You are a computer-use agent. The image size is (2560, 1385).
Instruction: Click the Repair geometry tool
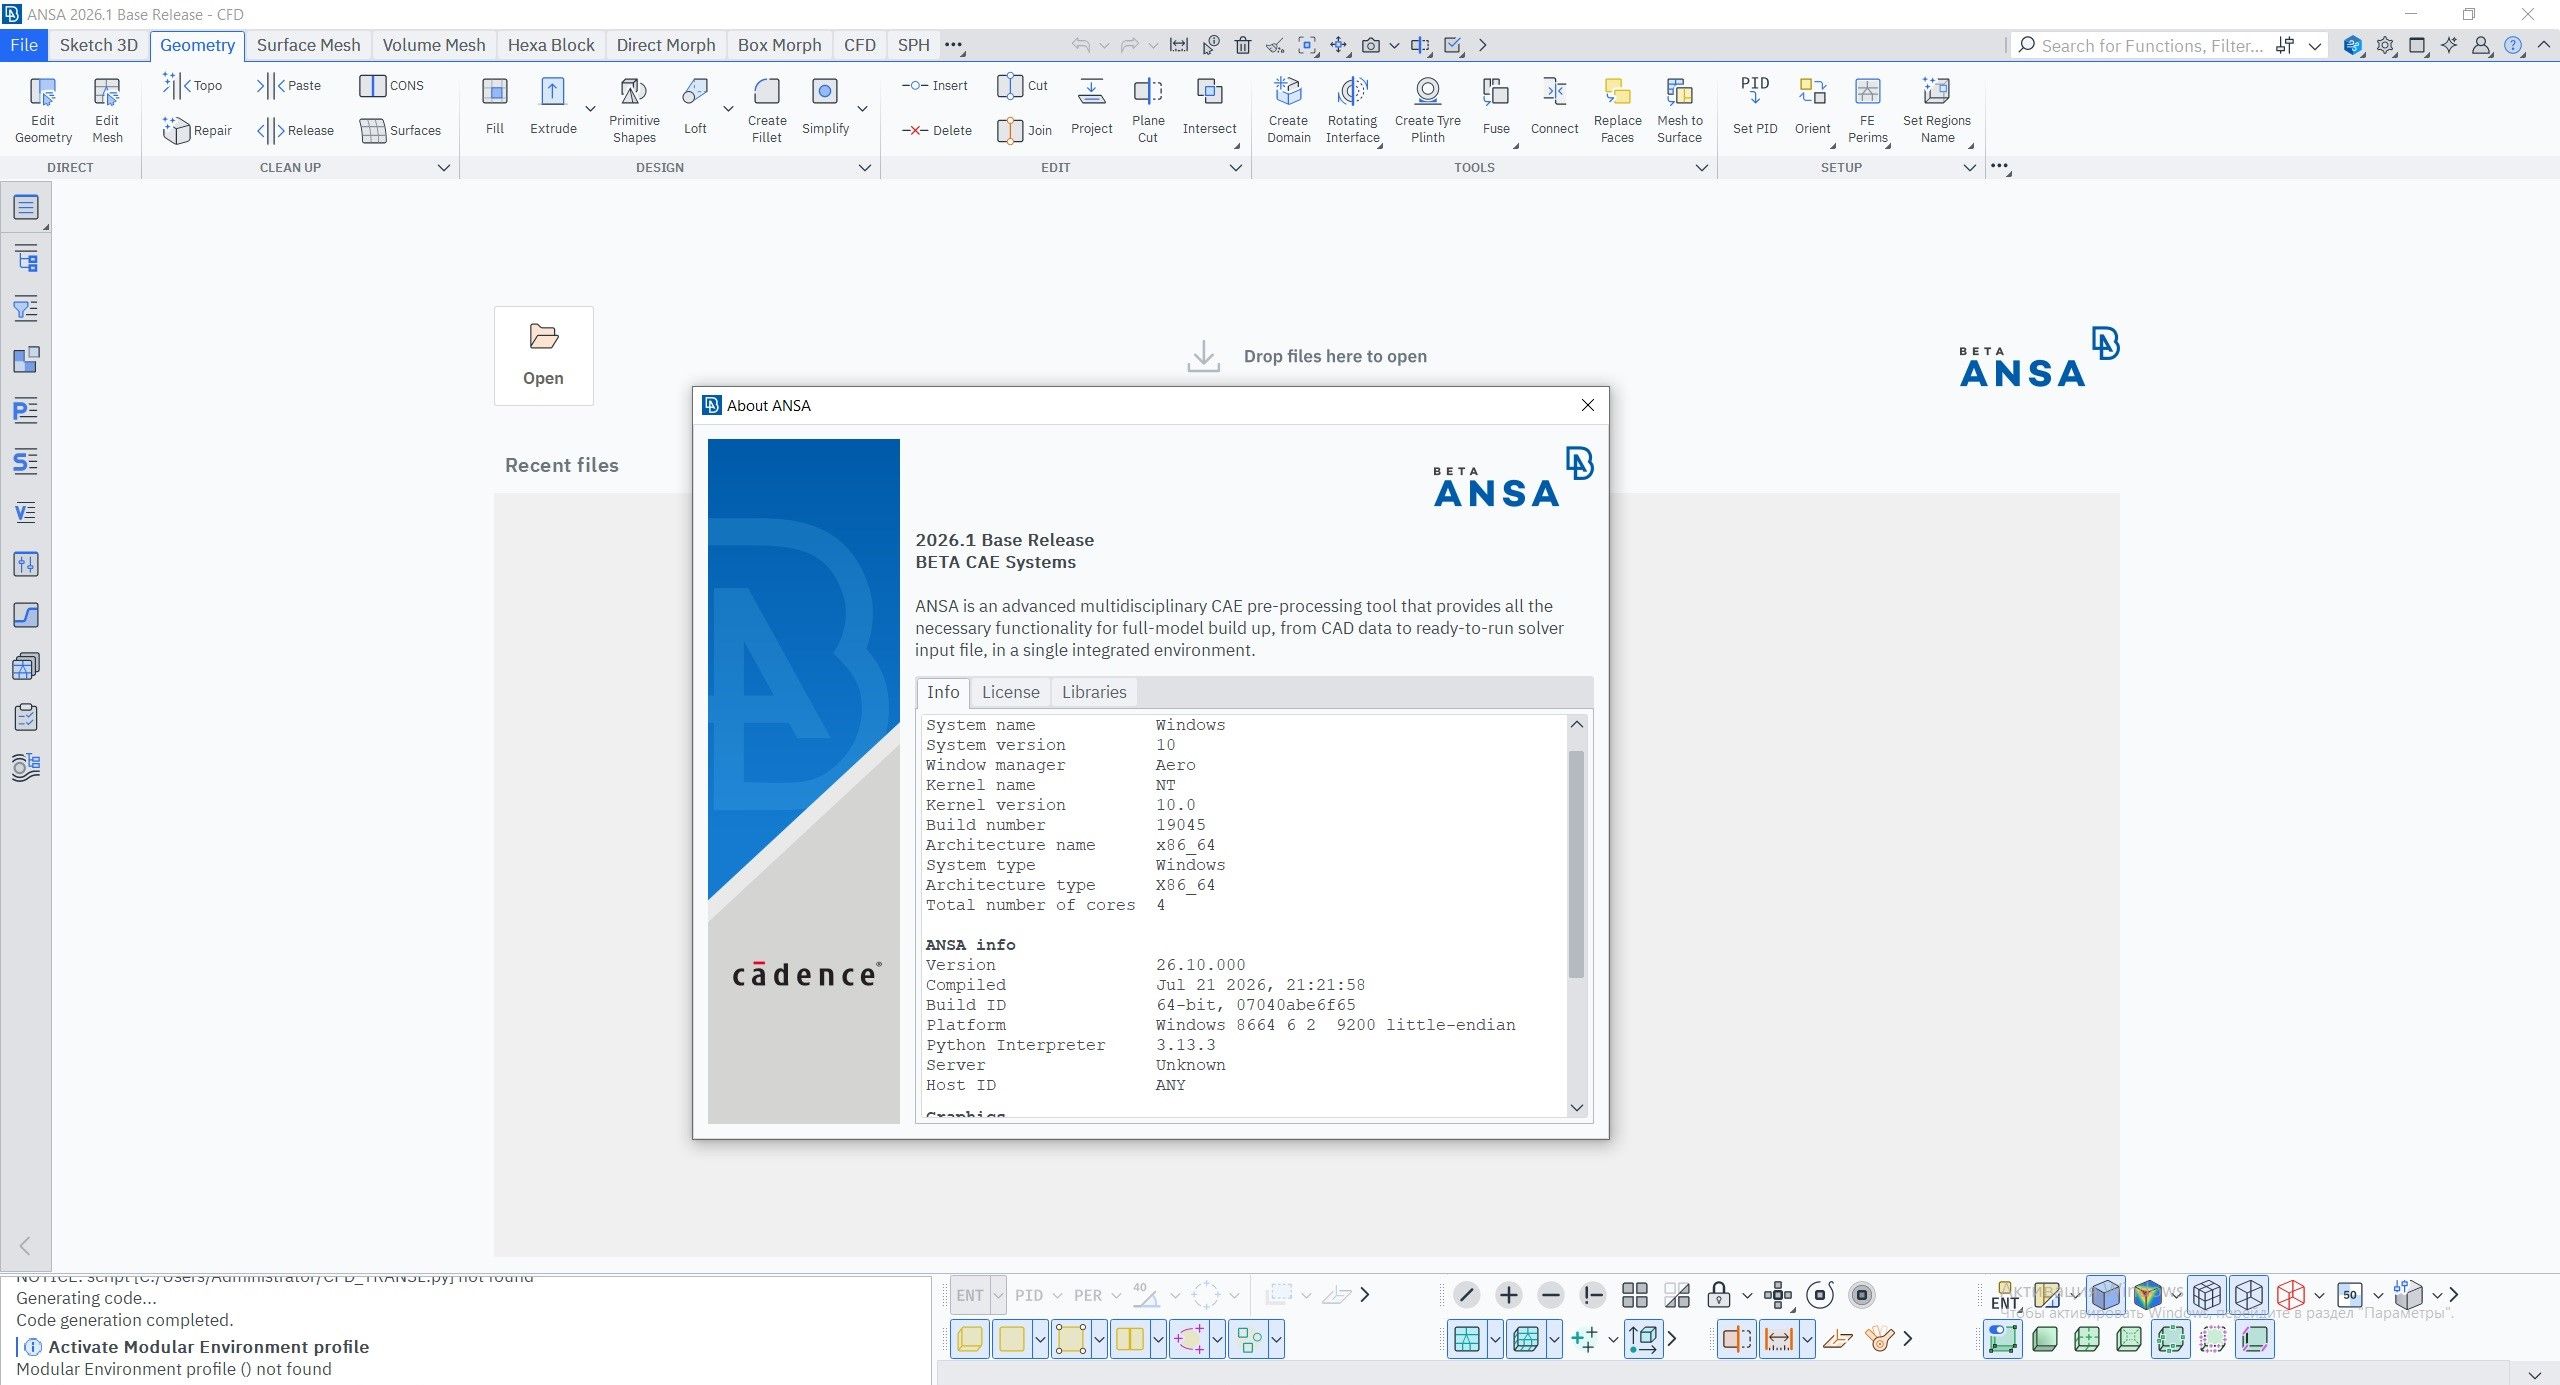pos(196,130)
